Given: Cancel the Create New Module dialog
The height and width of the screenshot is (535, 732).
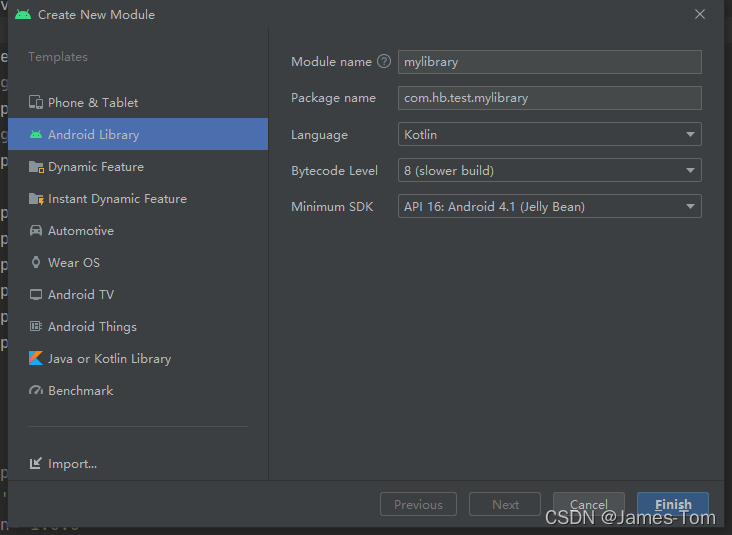Looking at the screenshot, I should (589, 504).
